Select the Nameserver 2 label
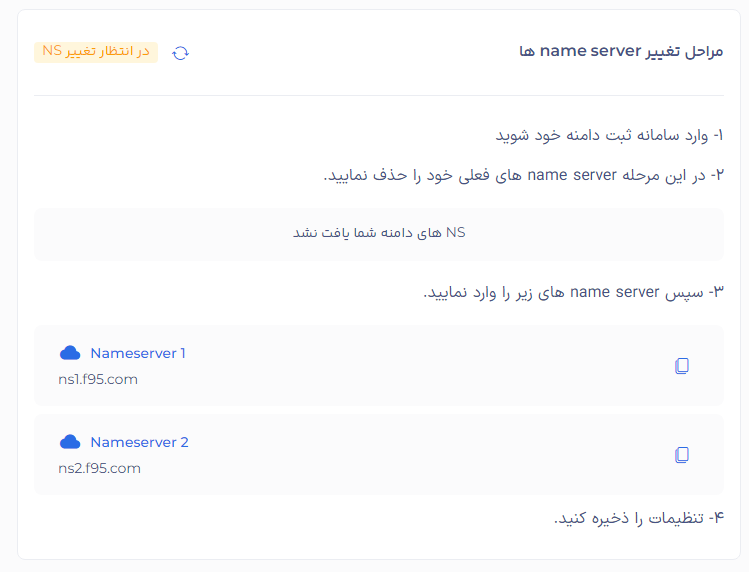 coord(139,442)
